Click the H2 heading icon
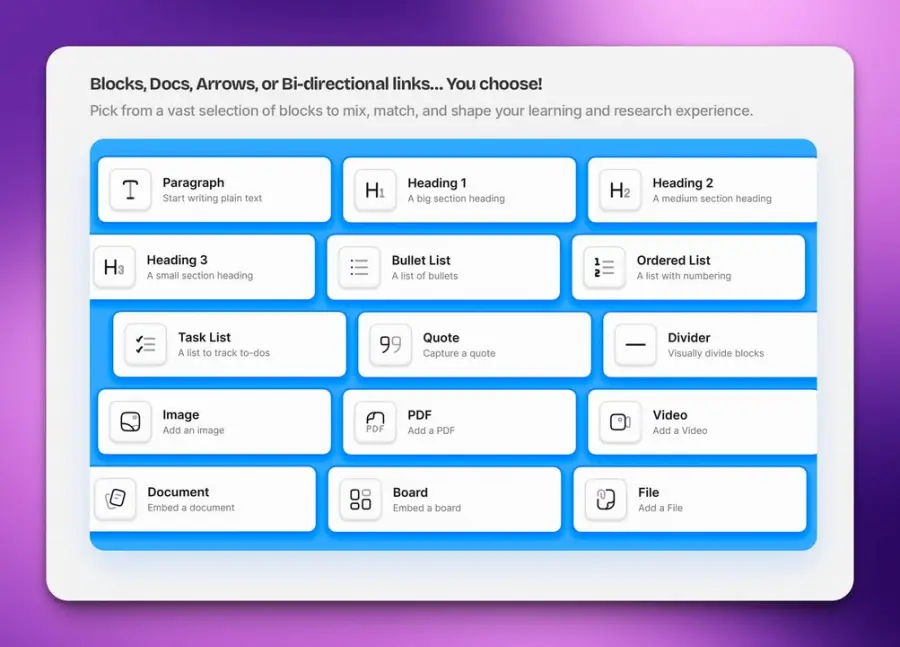 coord(620,190)
